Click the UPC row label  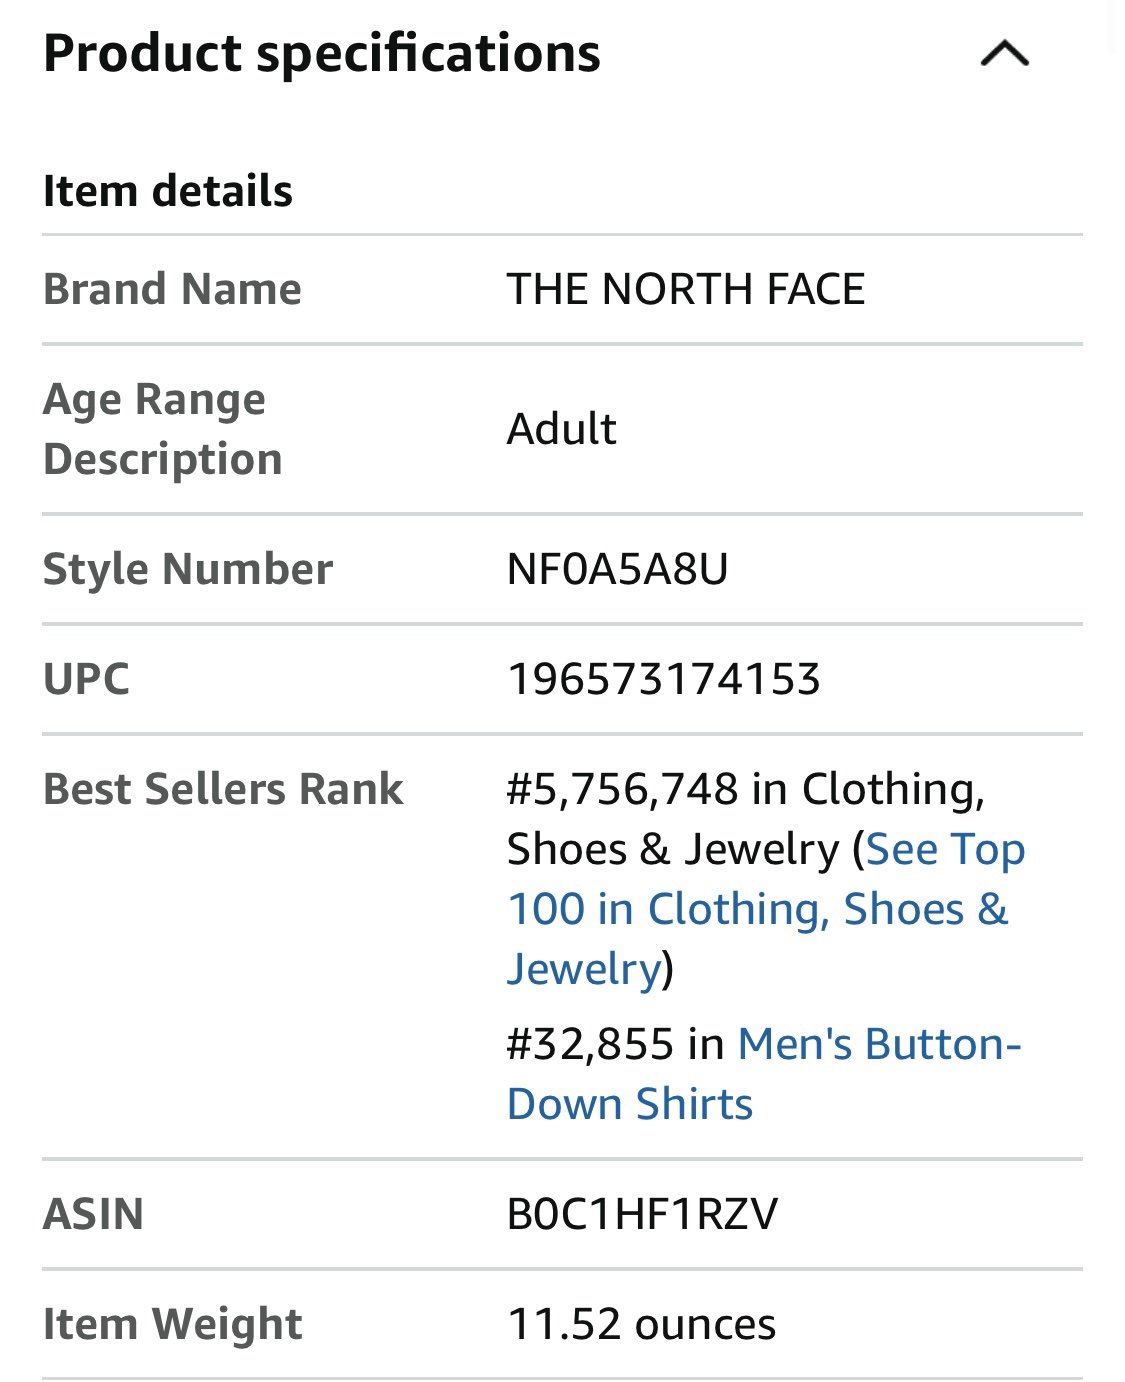point(86,679)
